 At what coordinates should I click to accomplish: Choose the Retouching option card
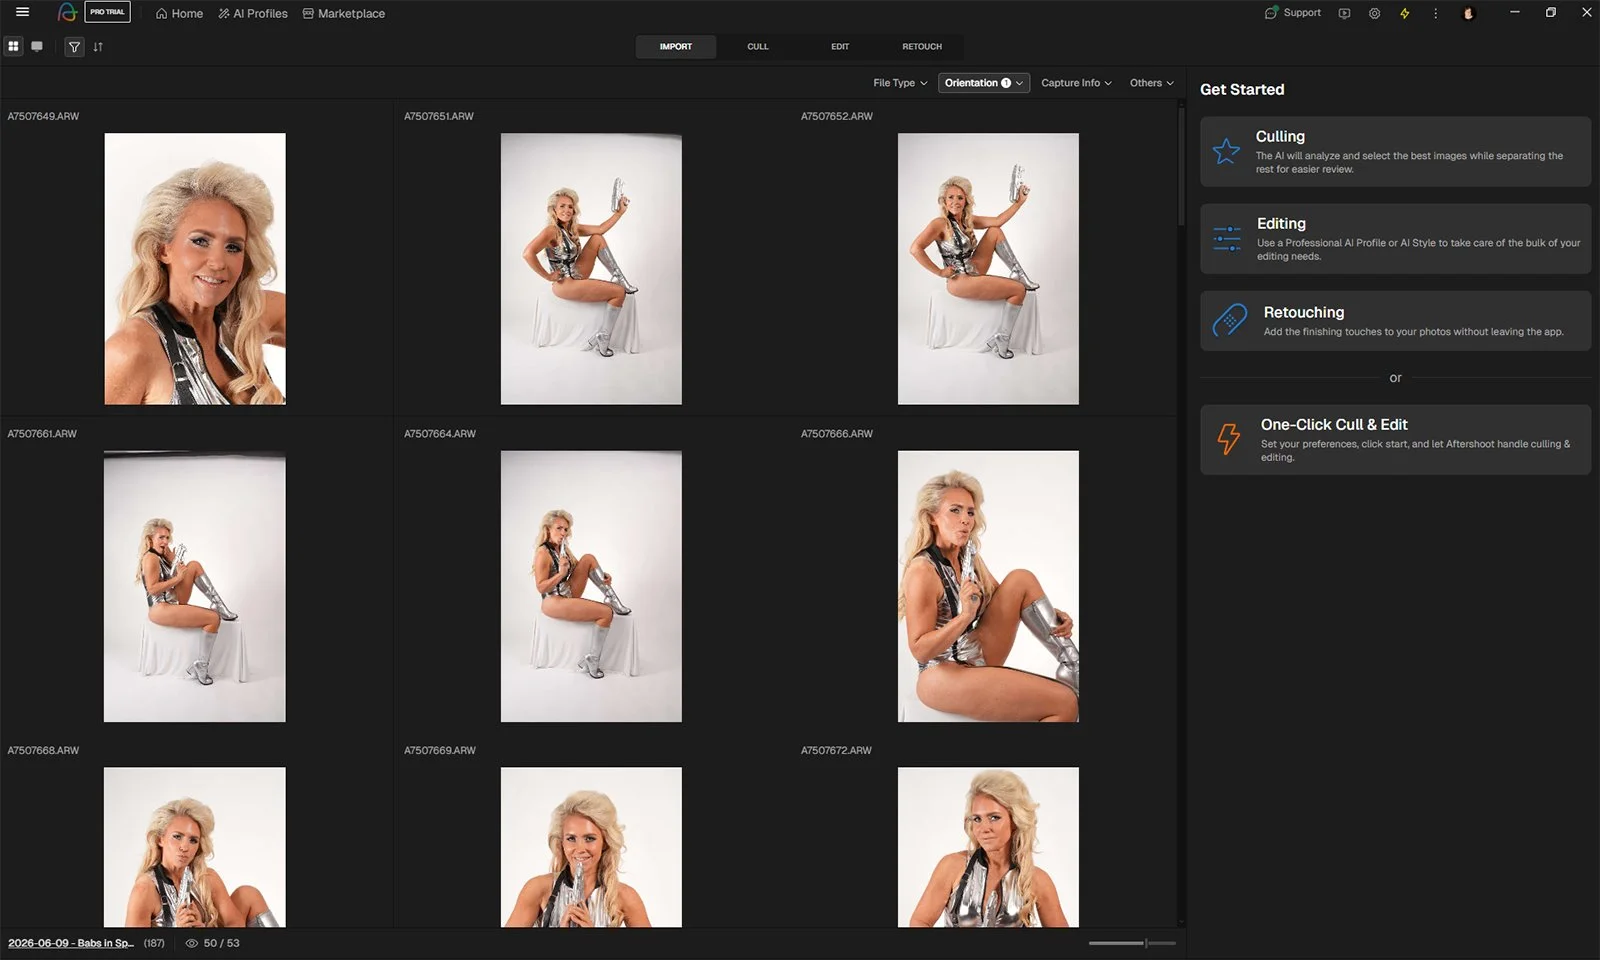point(1395,320)
